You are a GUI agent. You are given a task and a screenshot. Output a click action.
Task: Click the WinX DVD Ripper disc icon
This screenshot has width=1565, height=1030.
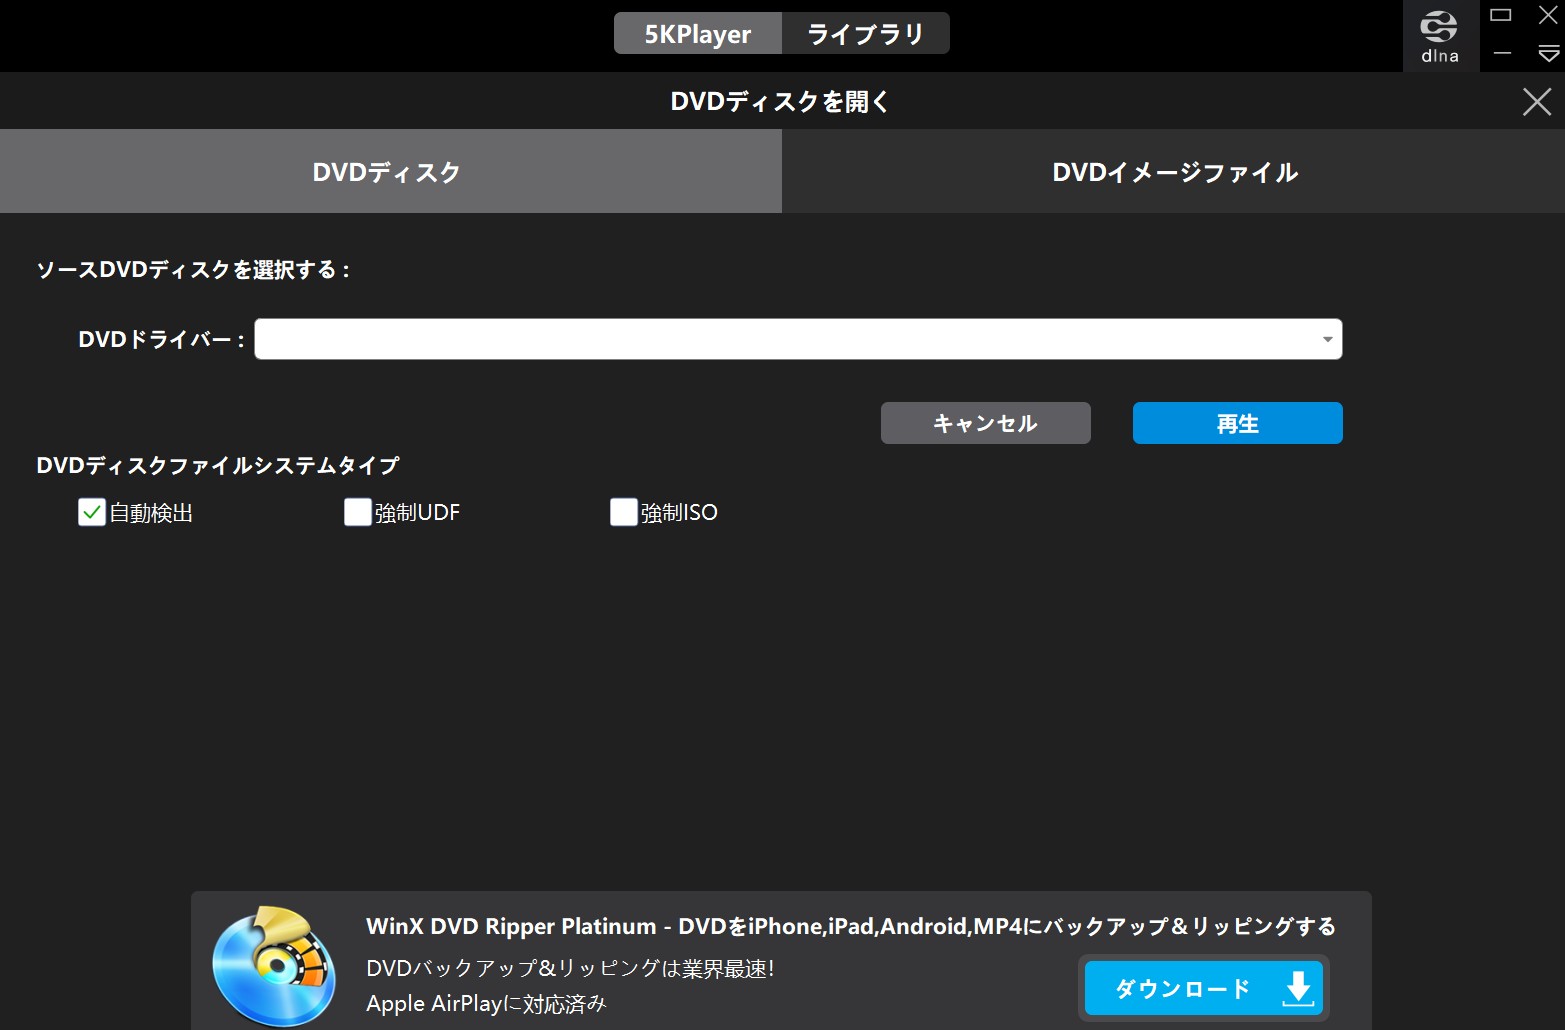pyautogui.click(x=275, y=966)
